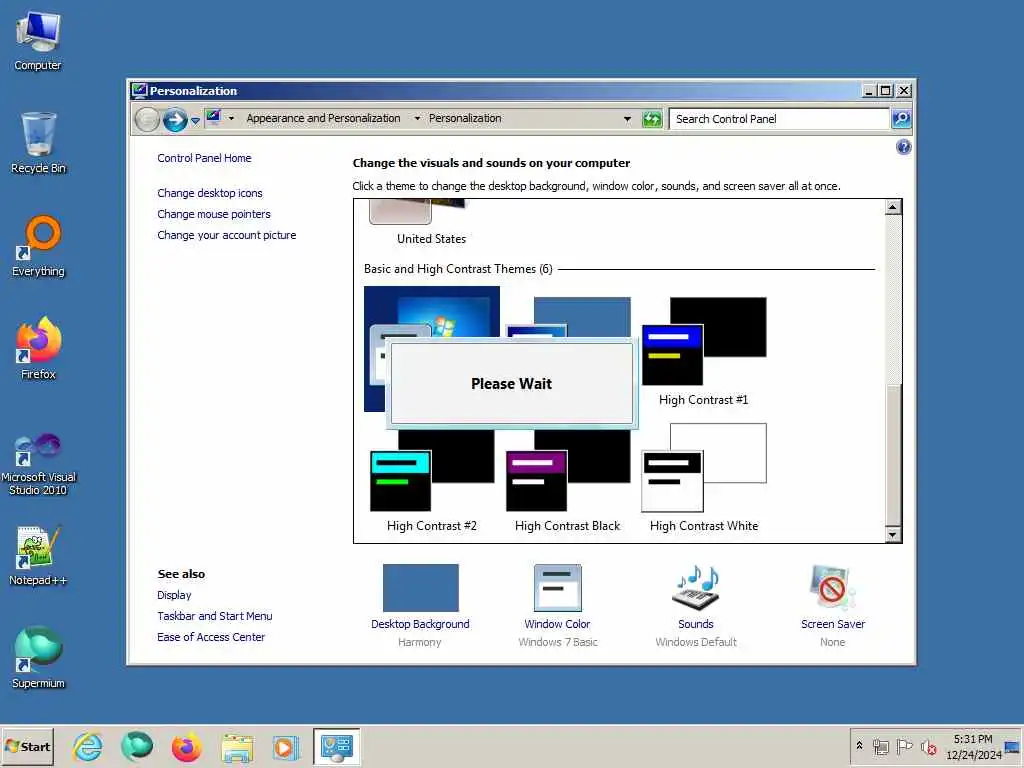Open Microsoft Visual Studio 2010 shortcut
1024x768 pixels.
click(38, 464)
